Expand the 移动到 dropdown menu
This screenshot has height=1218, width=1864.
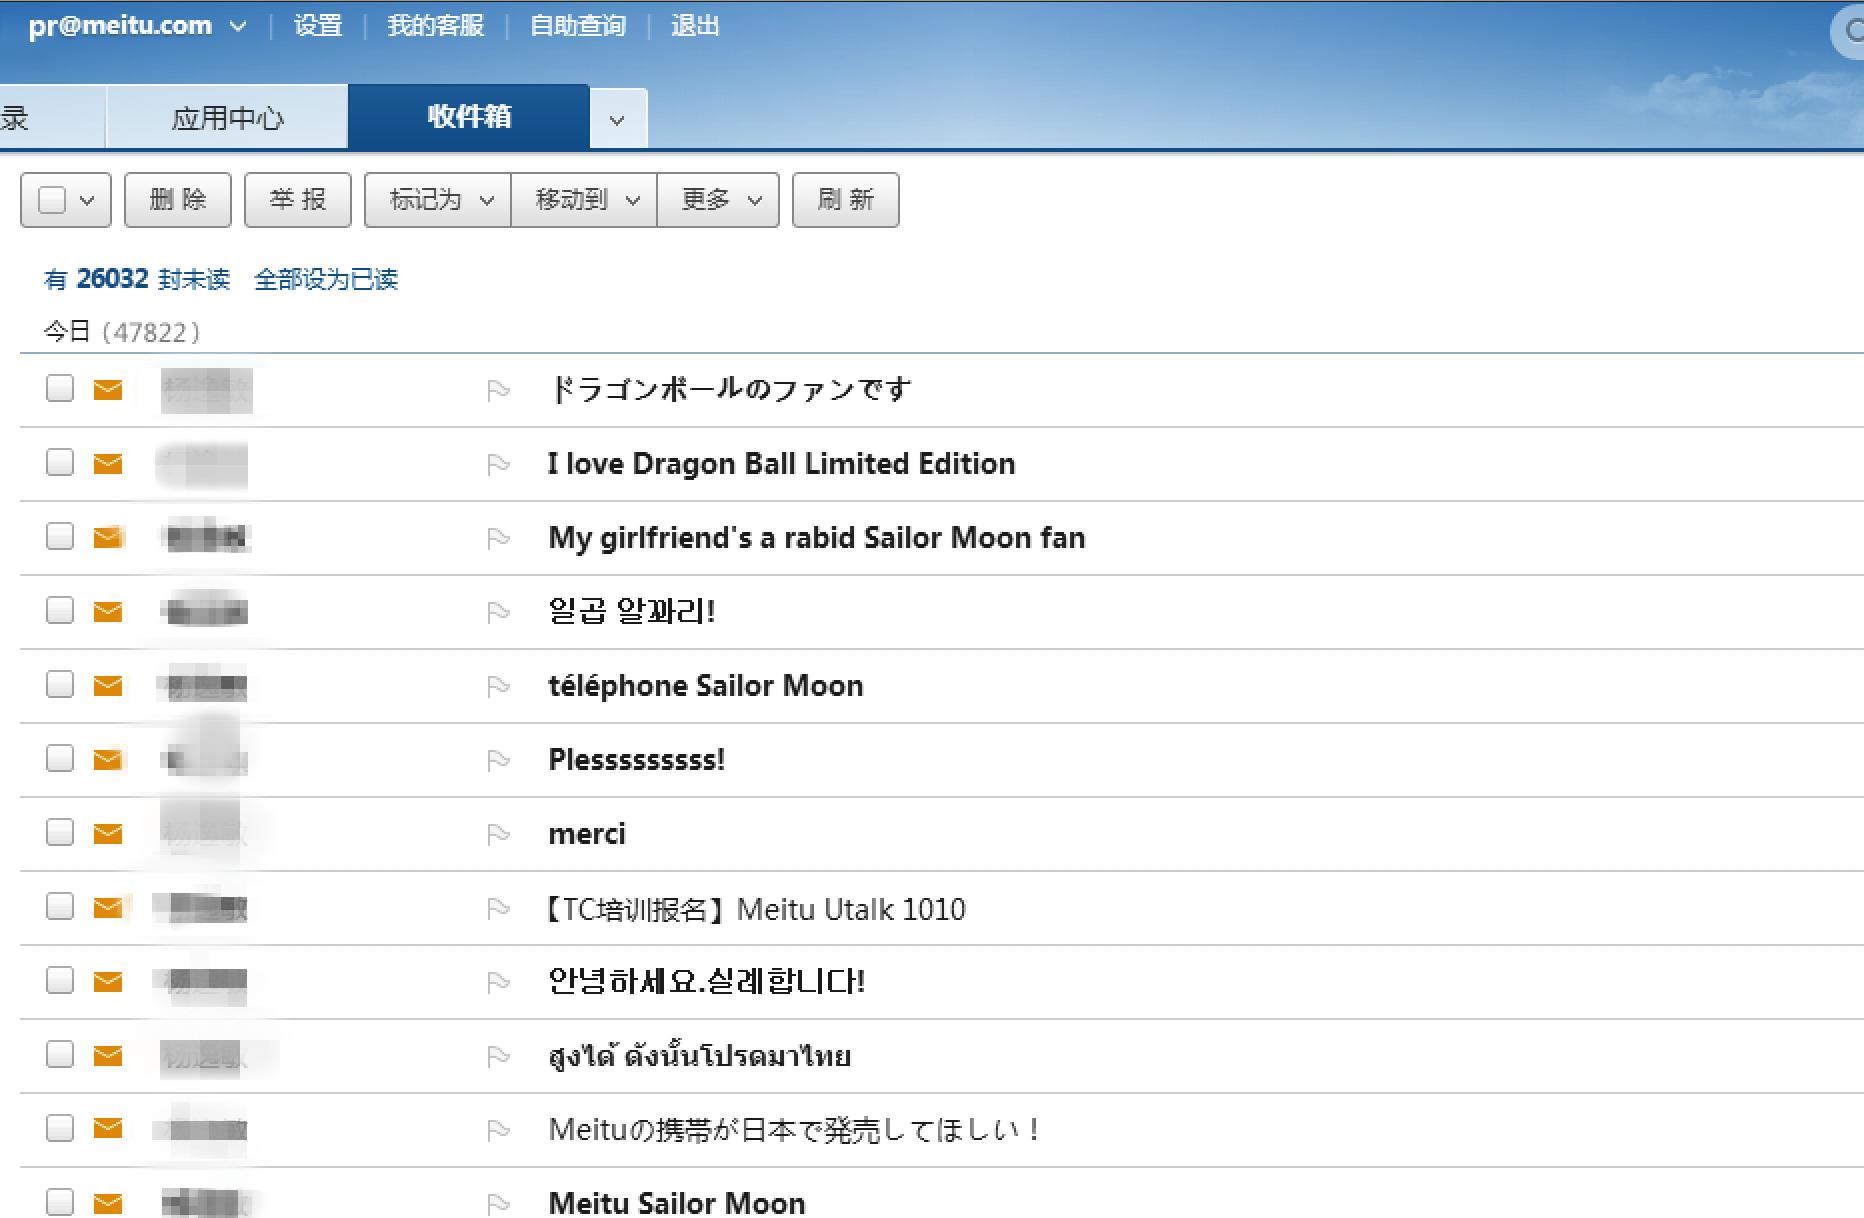(584, 200)
